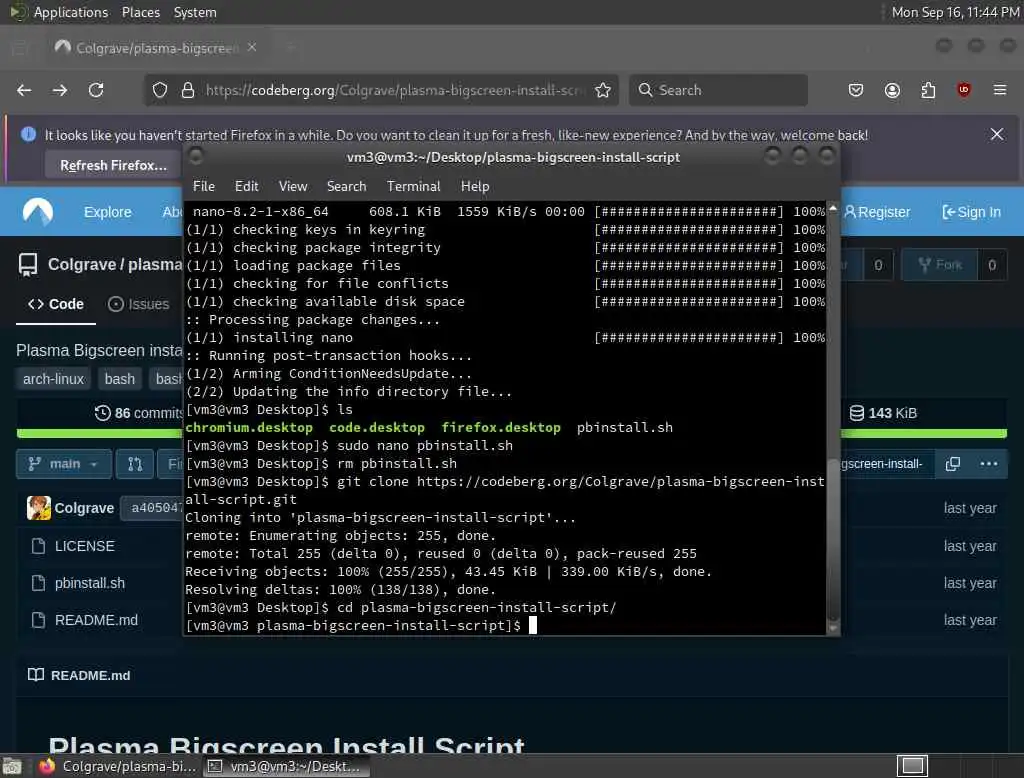Click the repository icon beside Colgrave
Viewport: 1024px width, 778px height.
[28, 265]
